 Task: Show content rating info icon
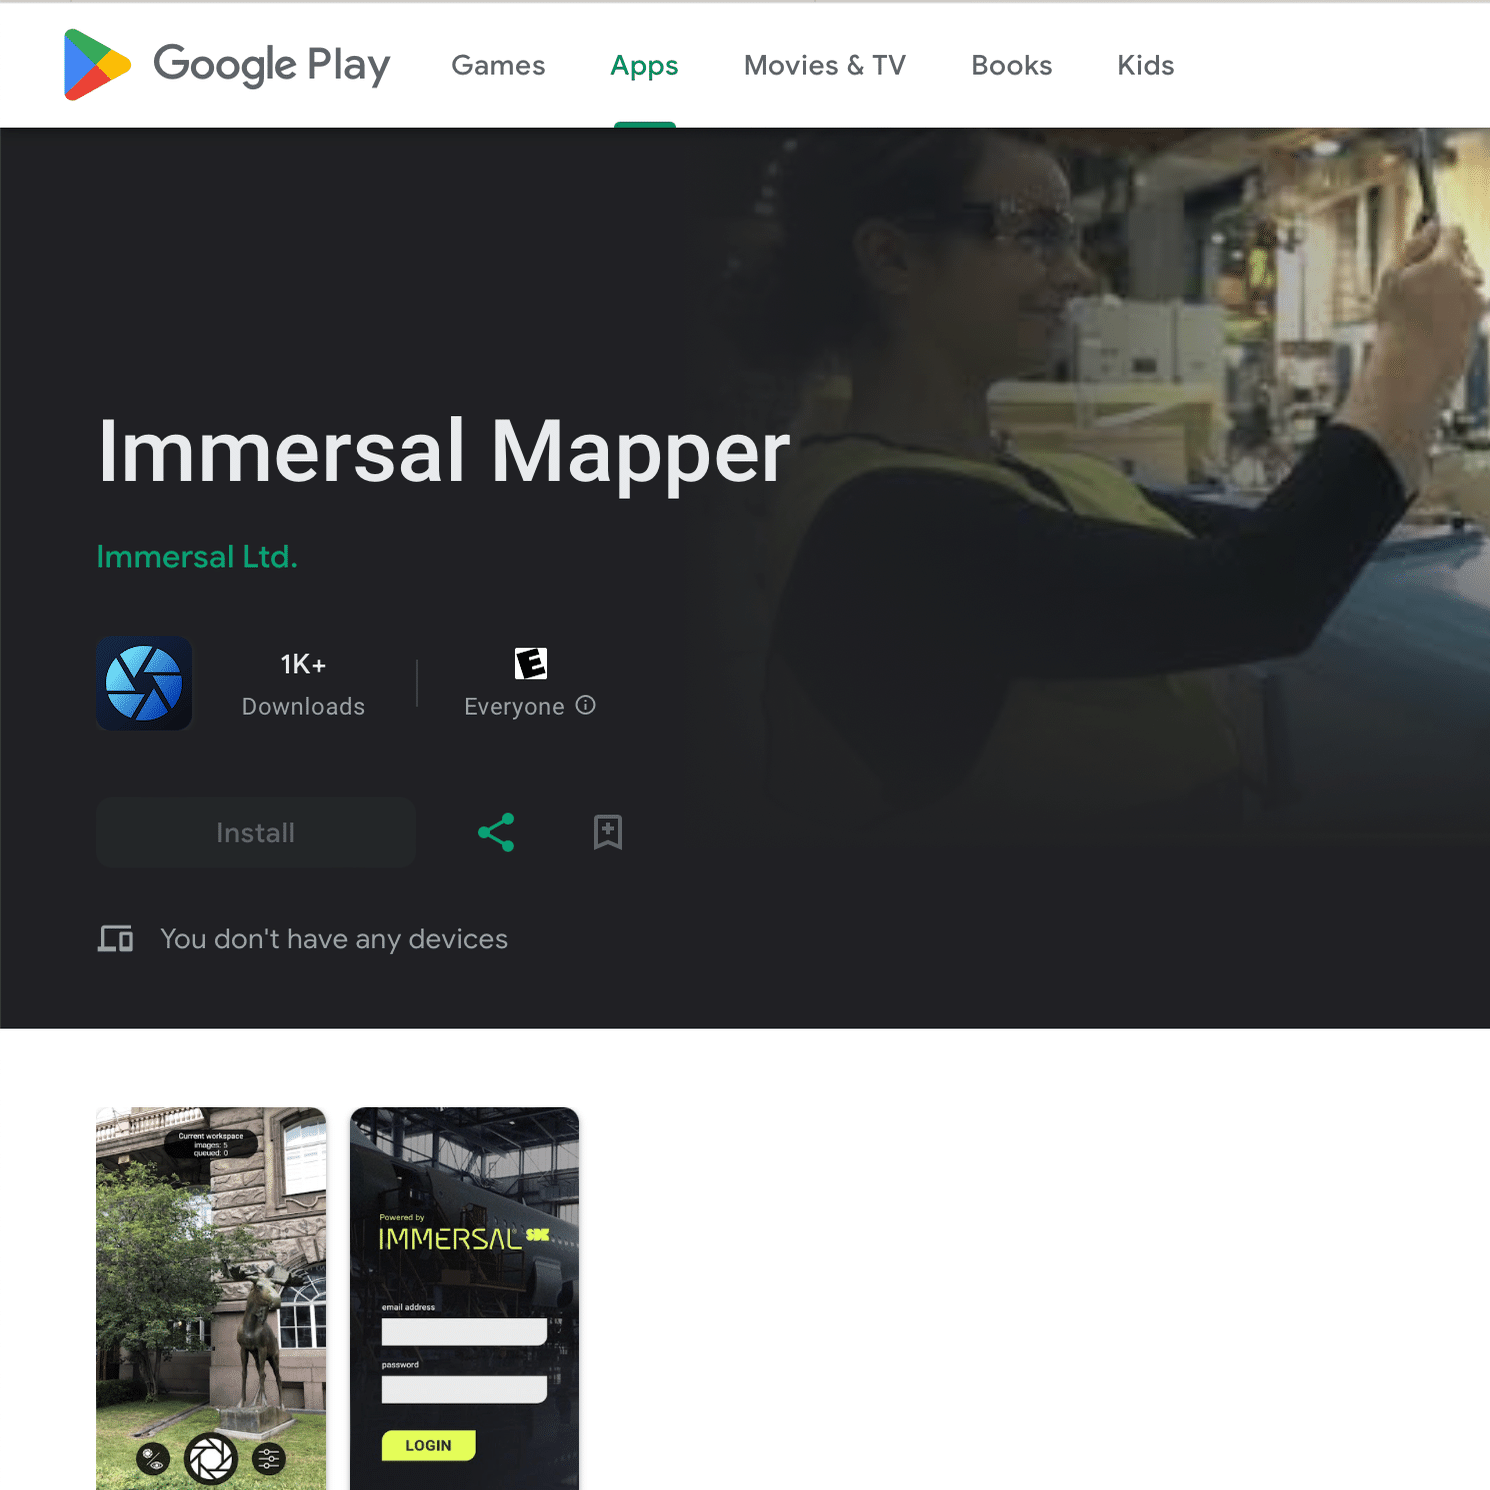click(x=586, y=705)
